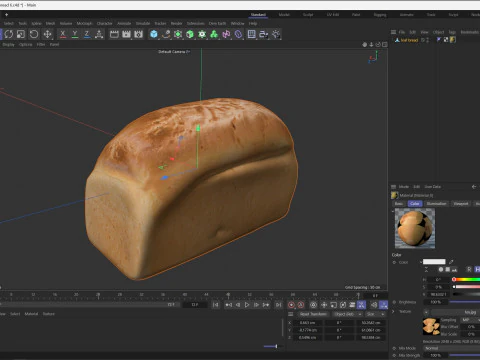Screen dimensions: 480x360
Task: Play the animation forward
Action: pyautogui.click(x=247, y=305)
